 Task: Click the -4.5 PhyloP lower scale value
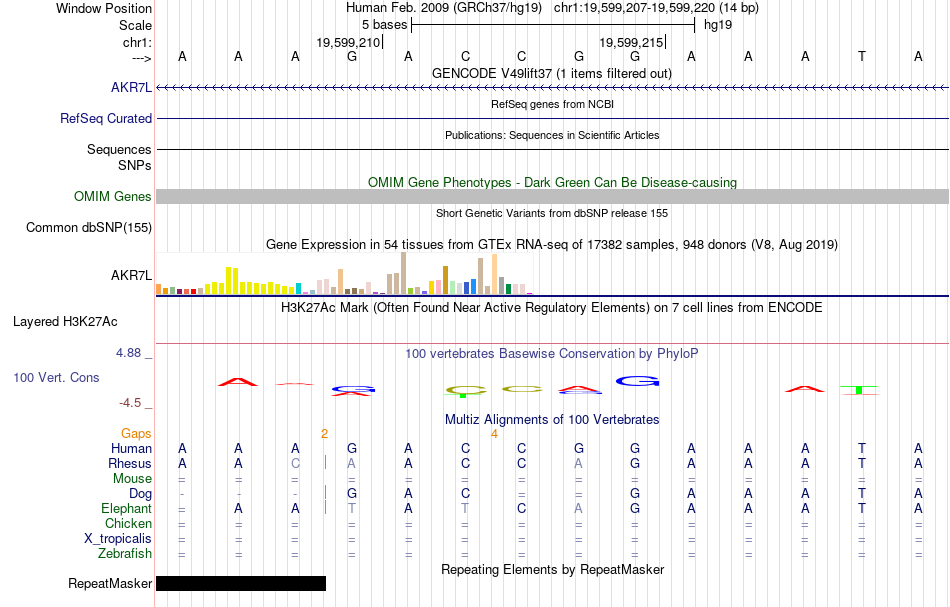click(130, 403)
